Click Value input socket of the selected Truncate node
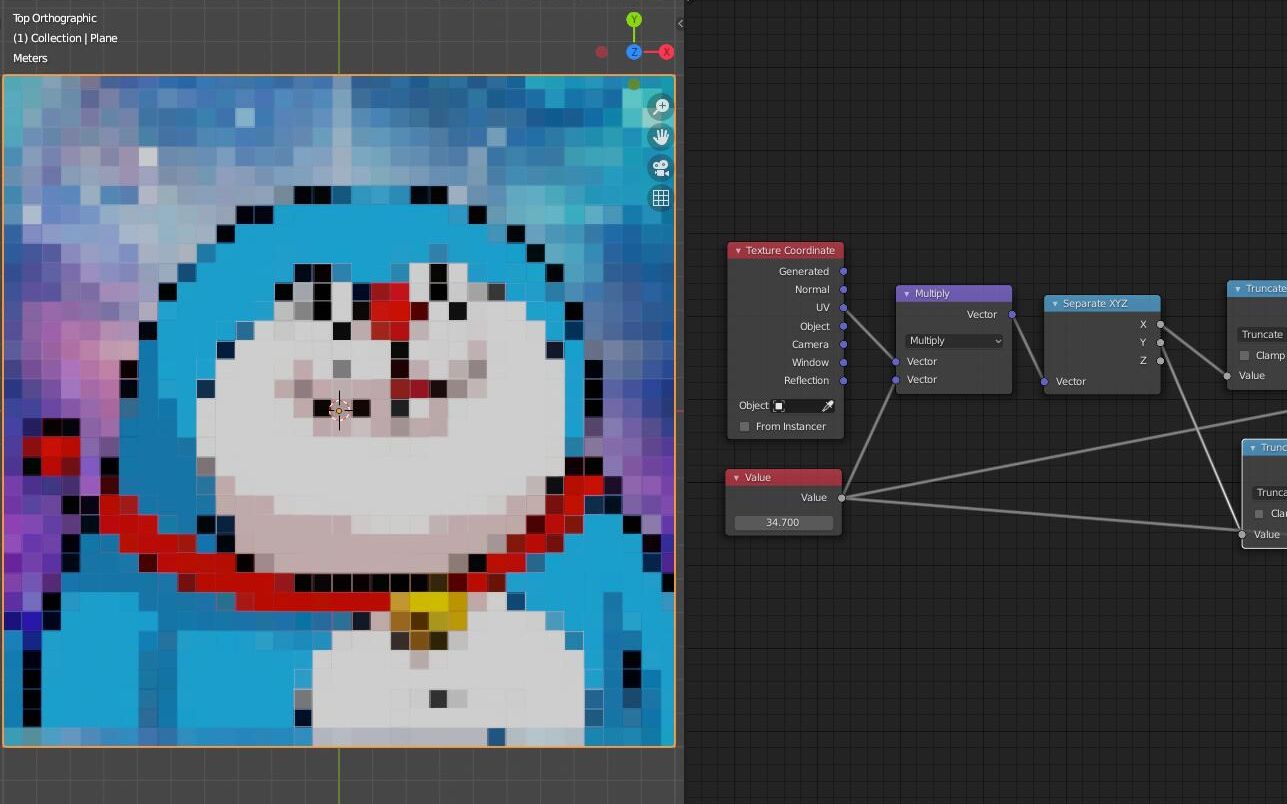Screen dimensions: 1287x804 [1243, 534]
